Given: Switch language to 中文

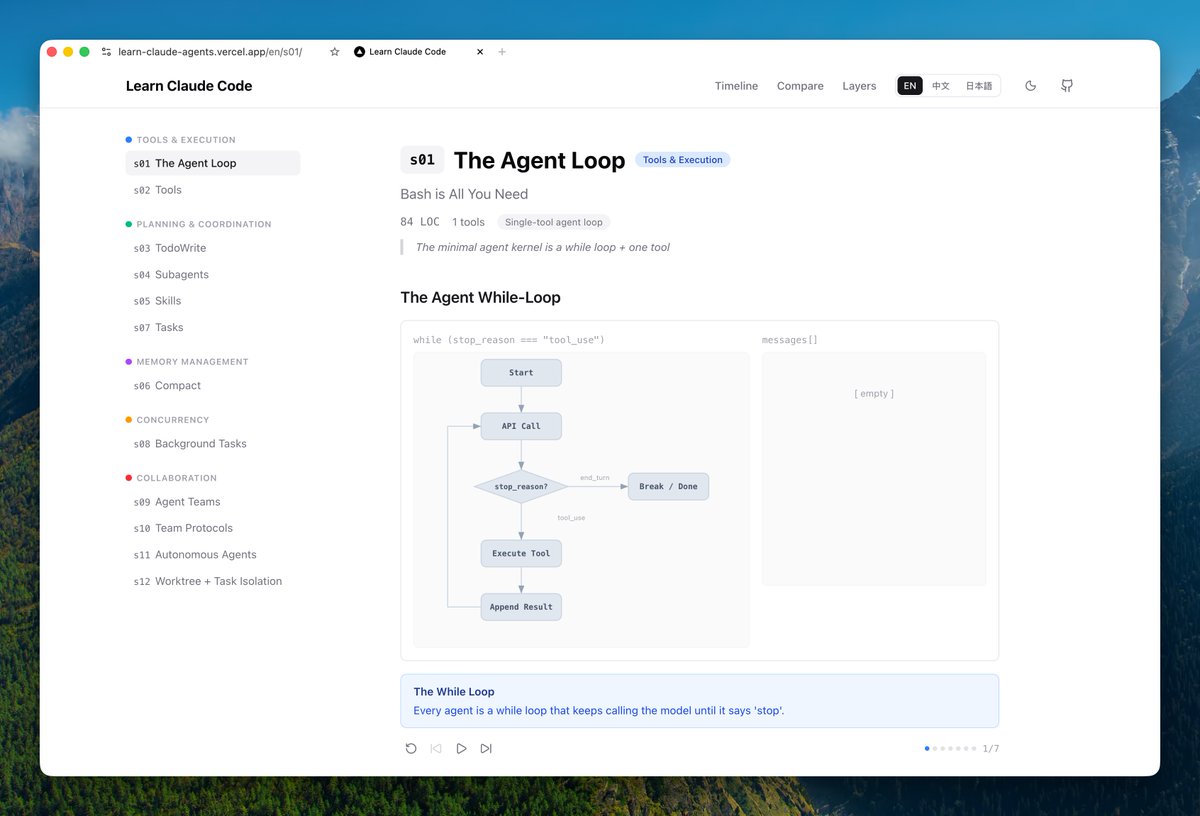Looking at the screenshot, I should click(941, 86).
